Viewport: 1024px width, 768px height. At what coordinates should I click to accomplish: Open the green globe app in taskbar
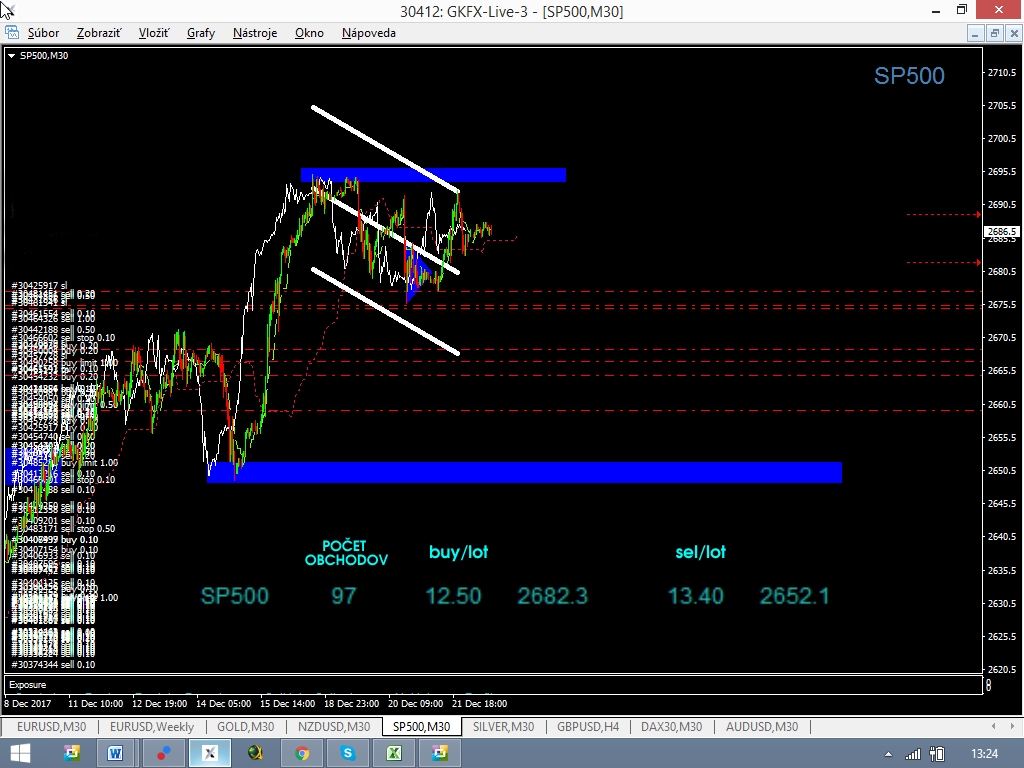click(x=255, y=754)
